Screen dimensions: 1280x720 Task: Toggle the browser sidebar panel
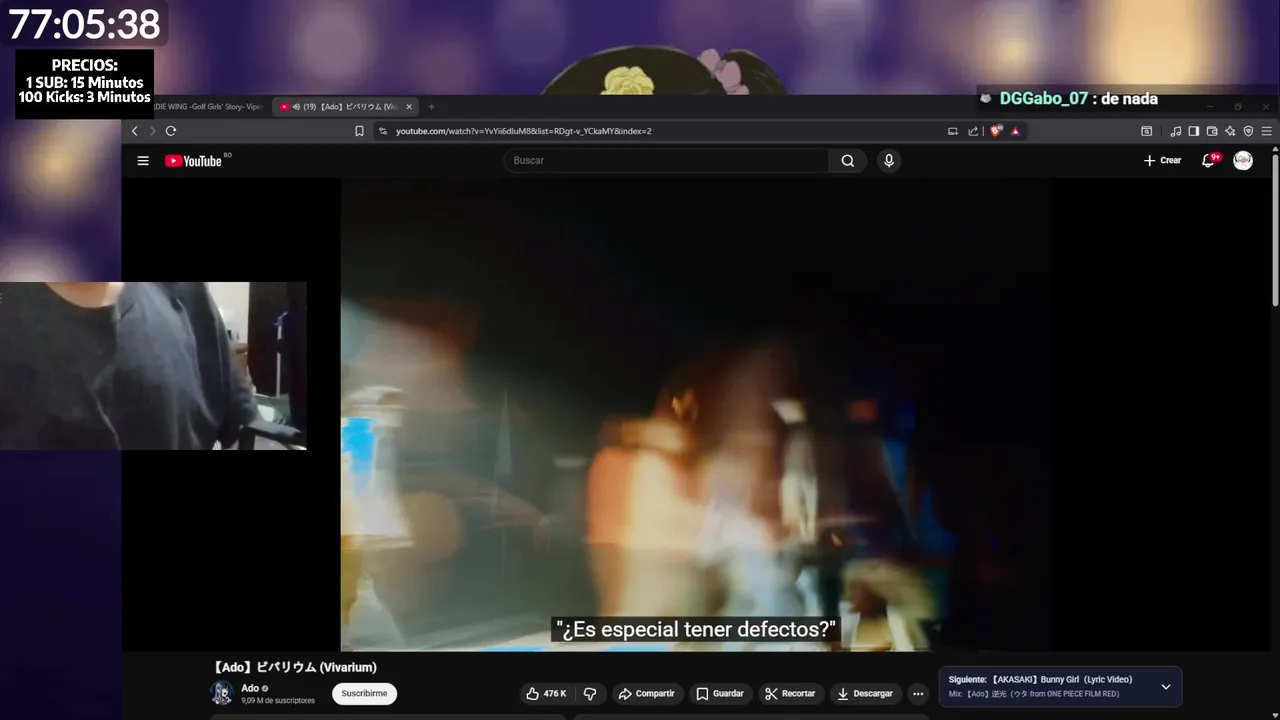click(1194, 131)
